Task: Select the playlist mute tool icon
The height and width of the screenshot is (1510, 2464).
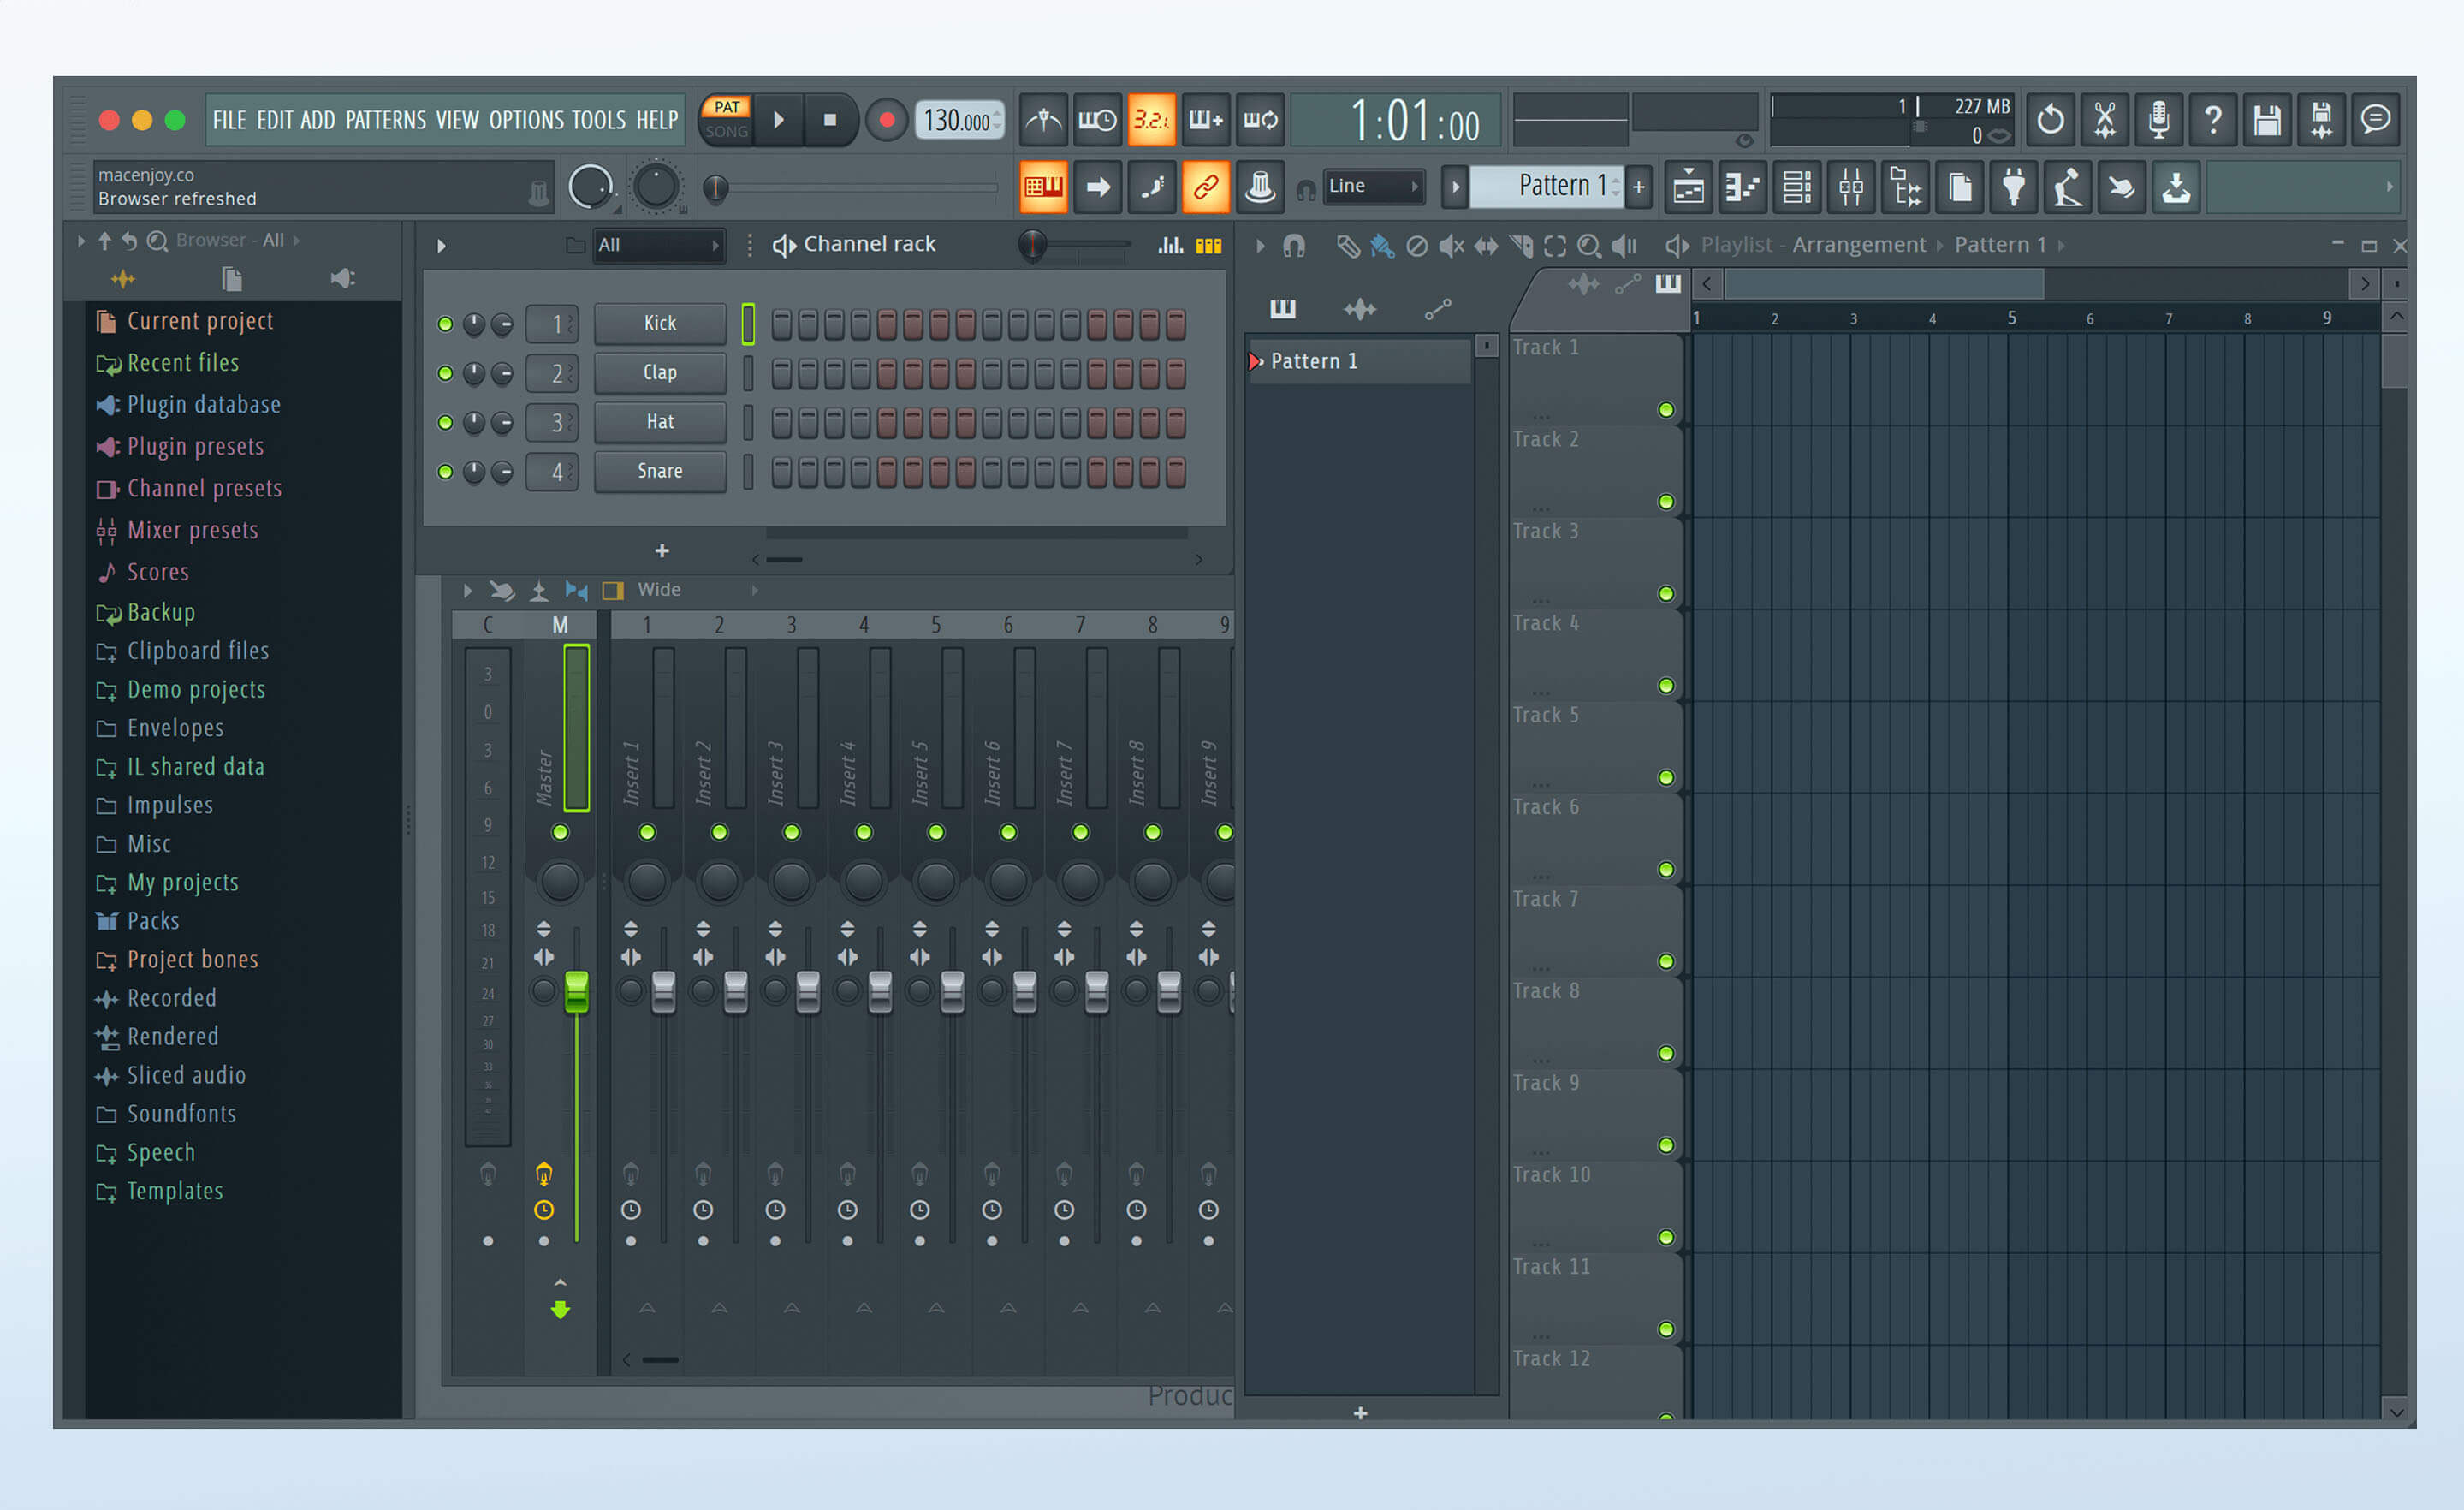Action: pyautogui.click(x=1450, y=246)
